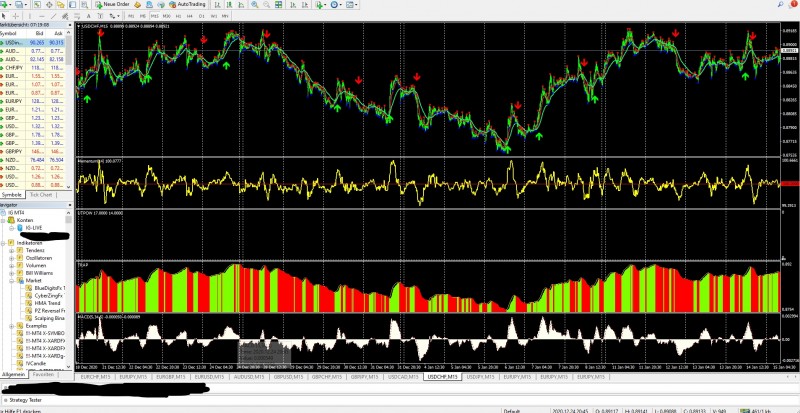Select the crosshair tool
The image size is (800, 413).
click(16, 16)
